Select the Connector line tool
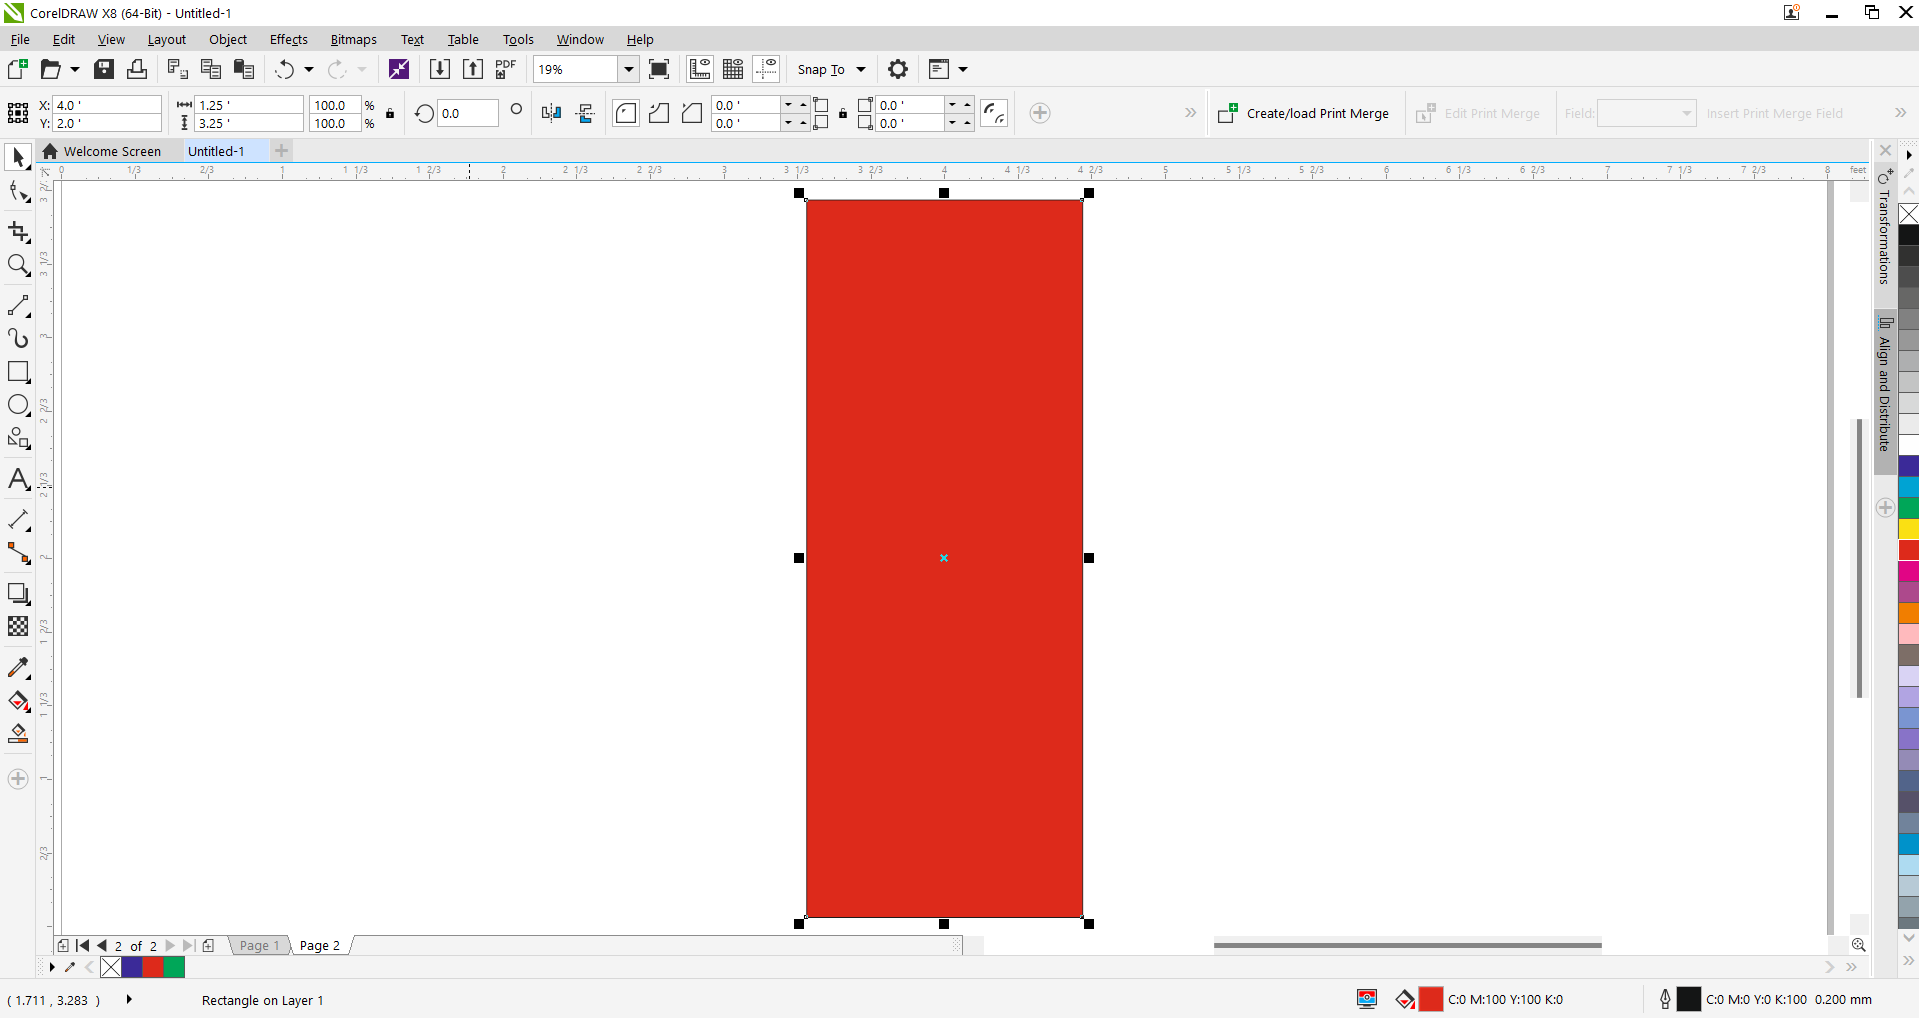 (x=18, y=553)
